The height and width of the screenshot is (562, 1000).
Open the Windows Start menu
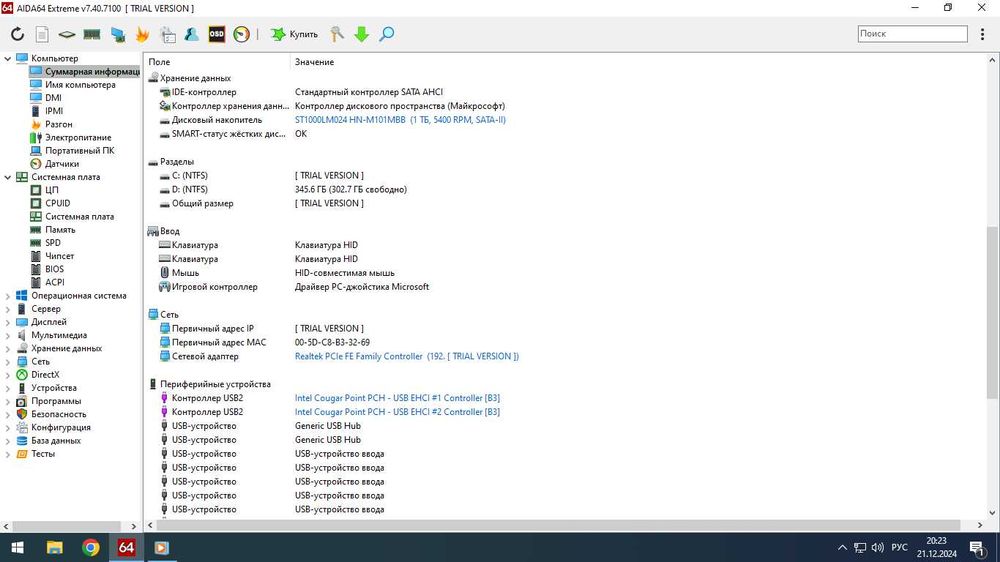pyautogui.click(x=17, y=547)
